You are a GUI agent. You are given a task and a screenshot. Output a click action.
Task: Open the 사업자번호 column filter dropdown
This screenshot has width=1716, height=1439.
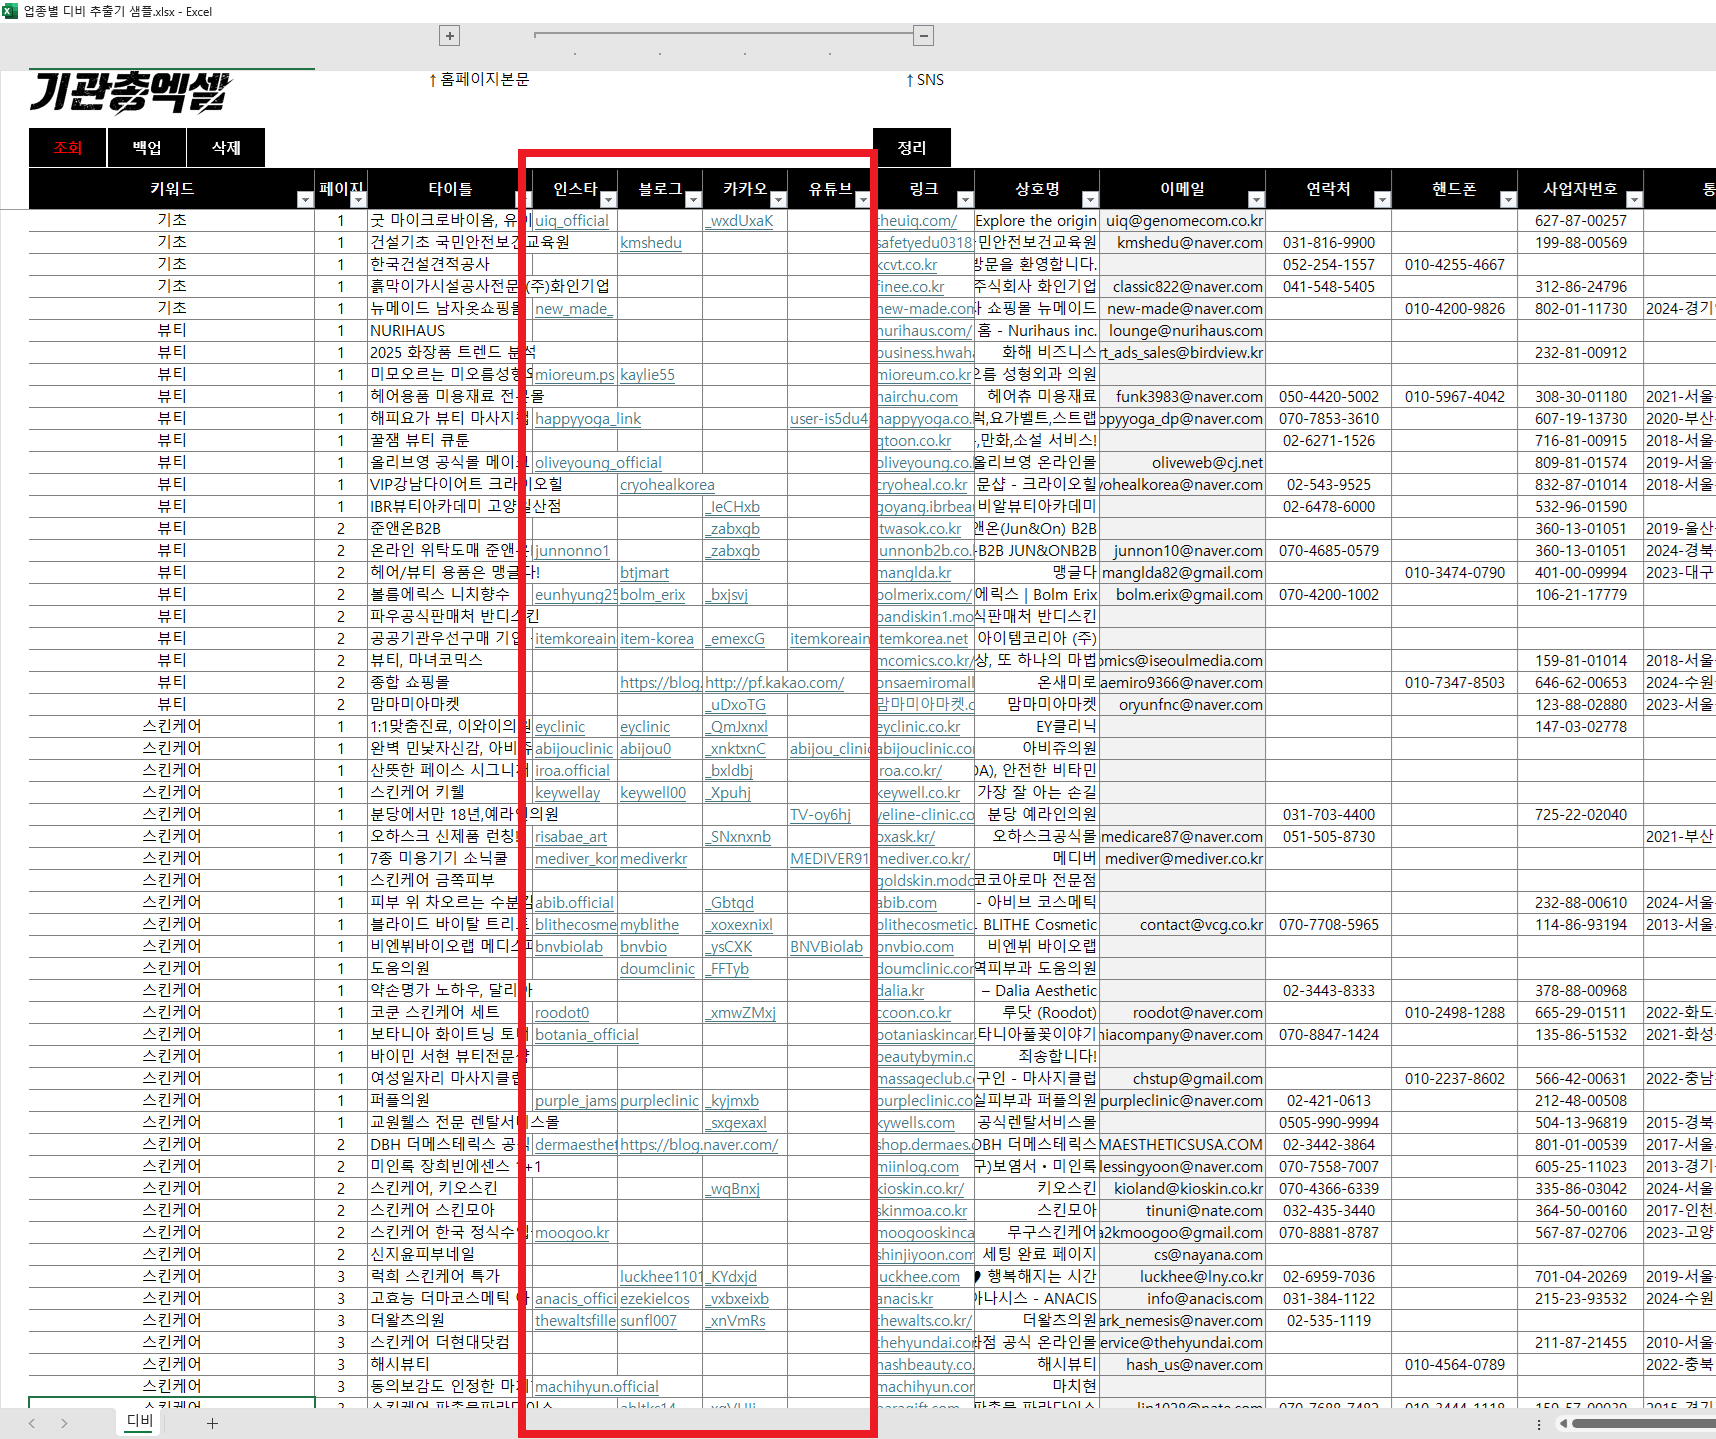click(x=1634, y=200)
